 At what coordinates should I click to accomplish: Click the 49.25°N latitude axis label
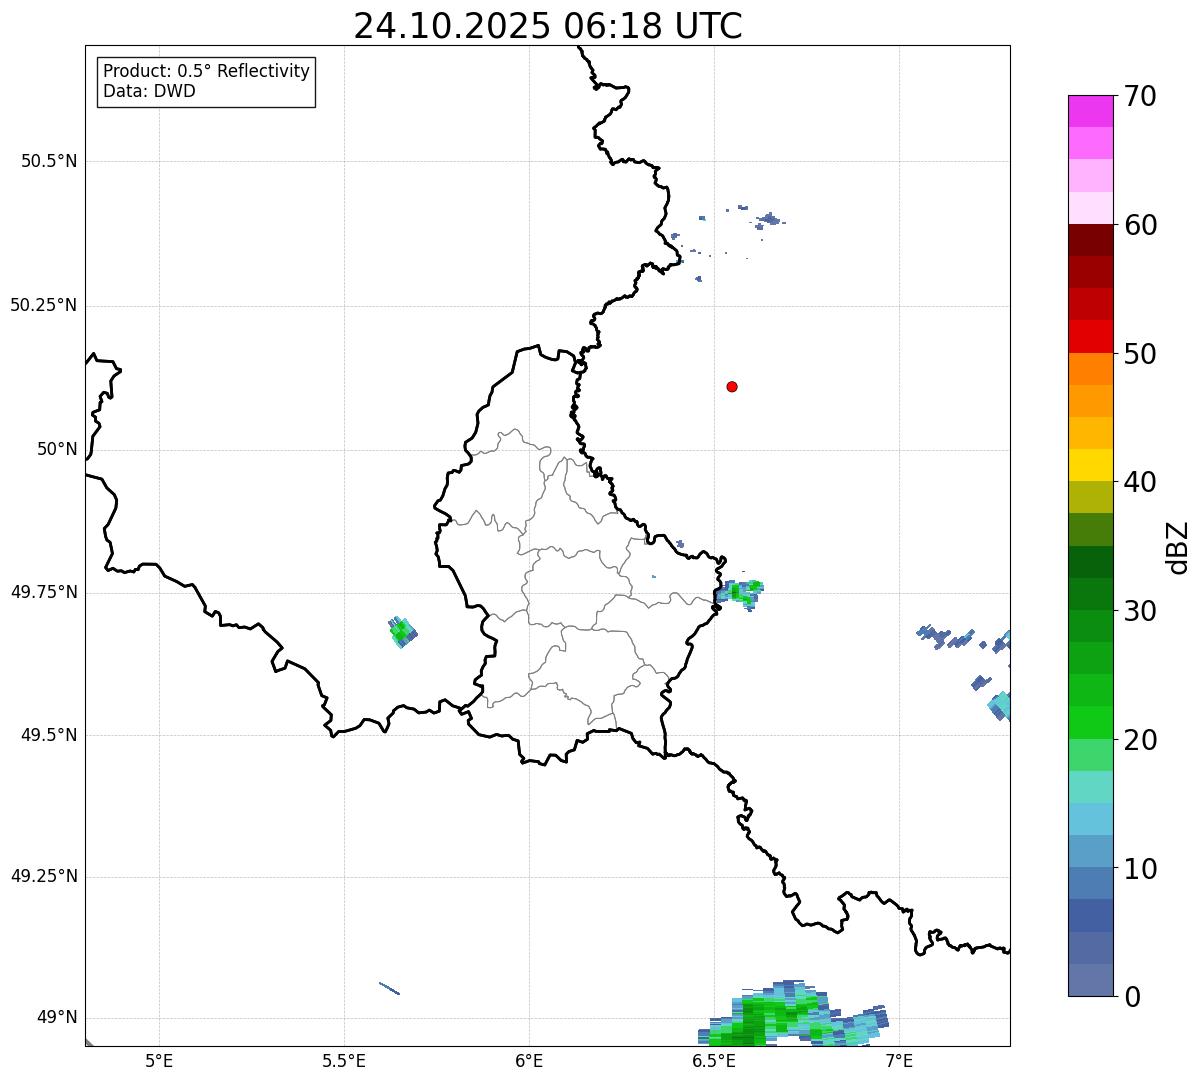[x=44, y=877]
